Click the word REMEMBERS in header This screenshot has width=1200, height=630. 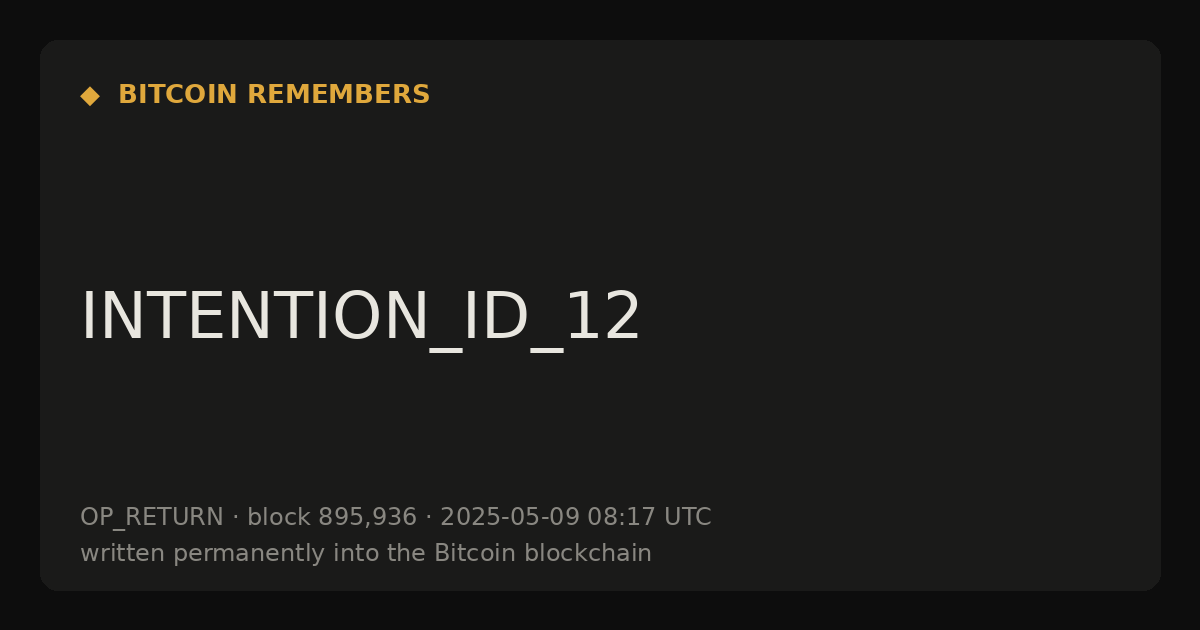(x=338, y=95)
